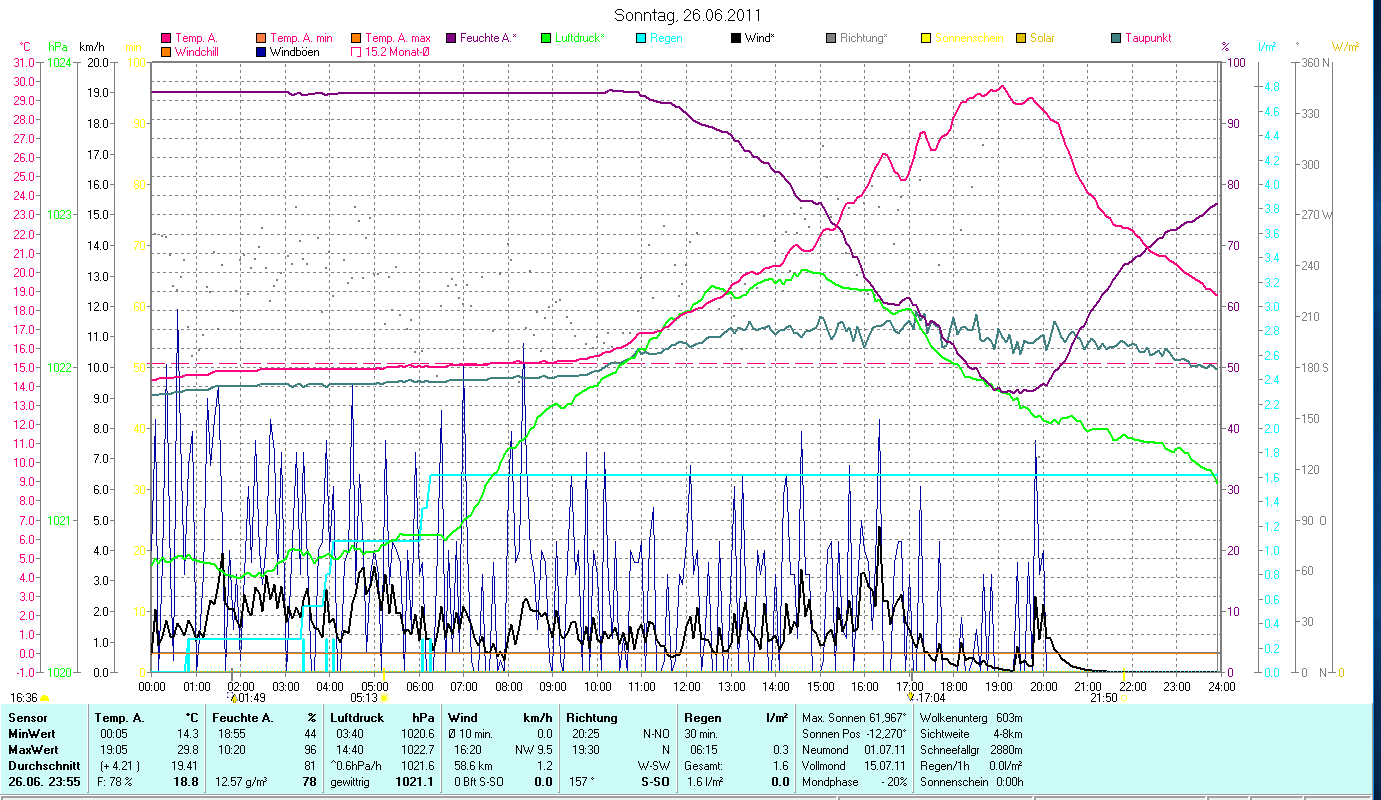The width and height of the screenshot is (1381, 800).
Task: Click the Taupunkt teal legend swatch
Action: pyautogui.click(x=1115, y=38)
